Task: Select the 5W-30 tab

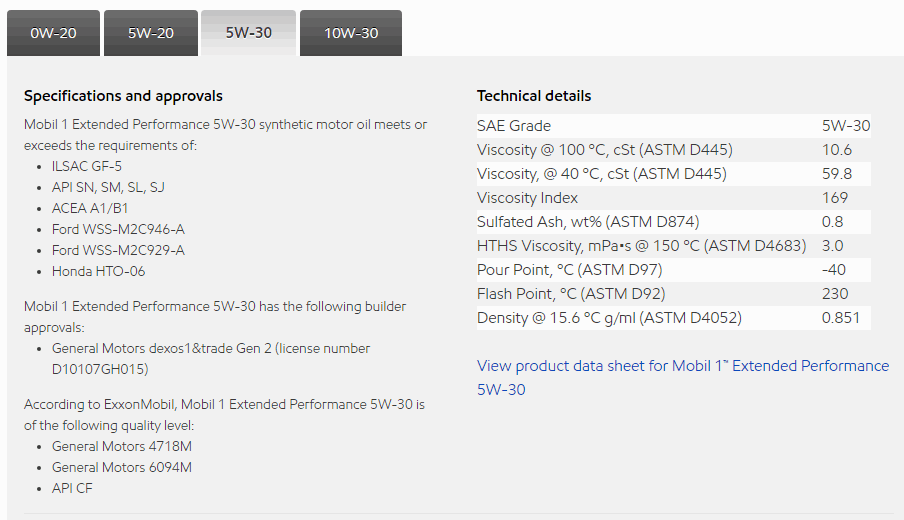Action: tap(248, 33)
